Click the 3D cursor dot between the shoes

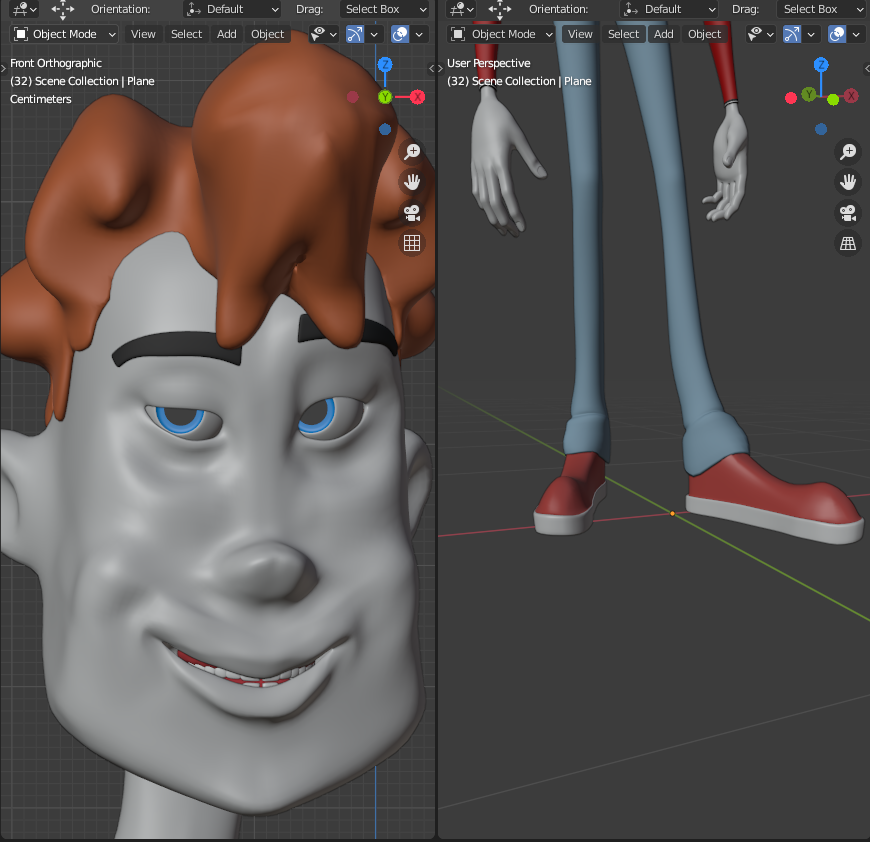point(672,512)
